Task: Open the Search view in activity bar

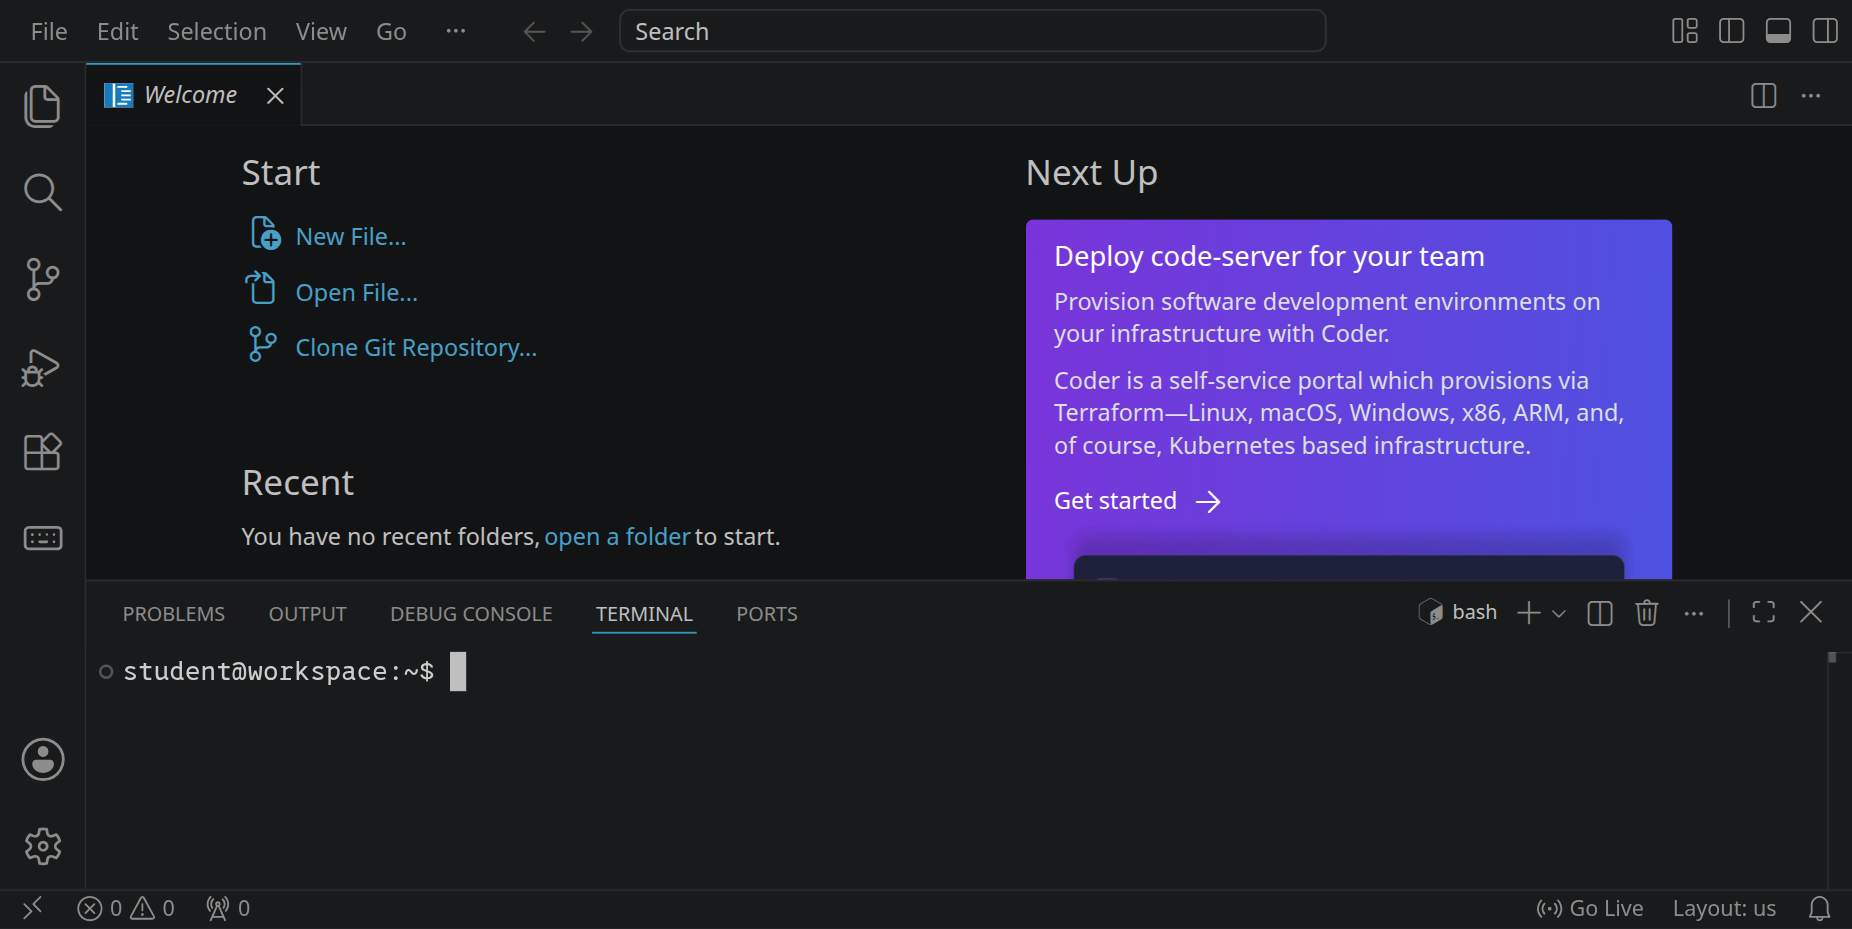Action: [x=42, y=192]
